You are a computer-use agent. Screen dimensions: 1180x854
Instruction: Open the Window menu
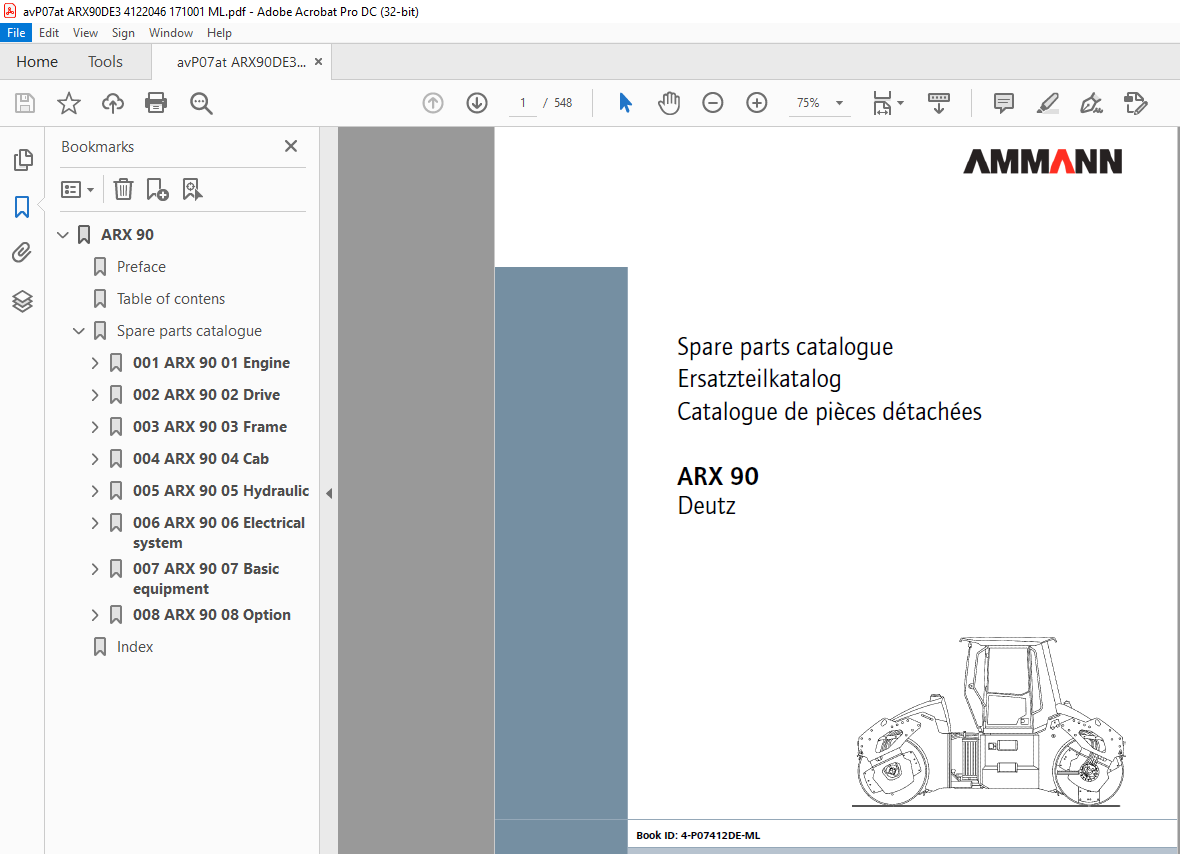coord(171,33)
